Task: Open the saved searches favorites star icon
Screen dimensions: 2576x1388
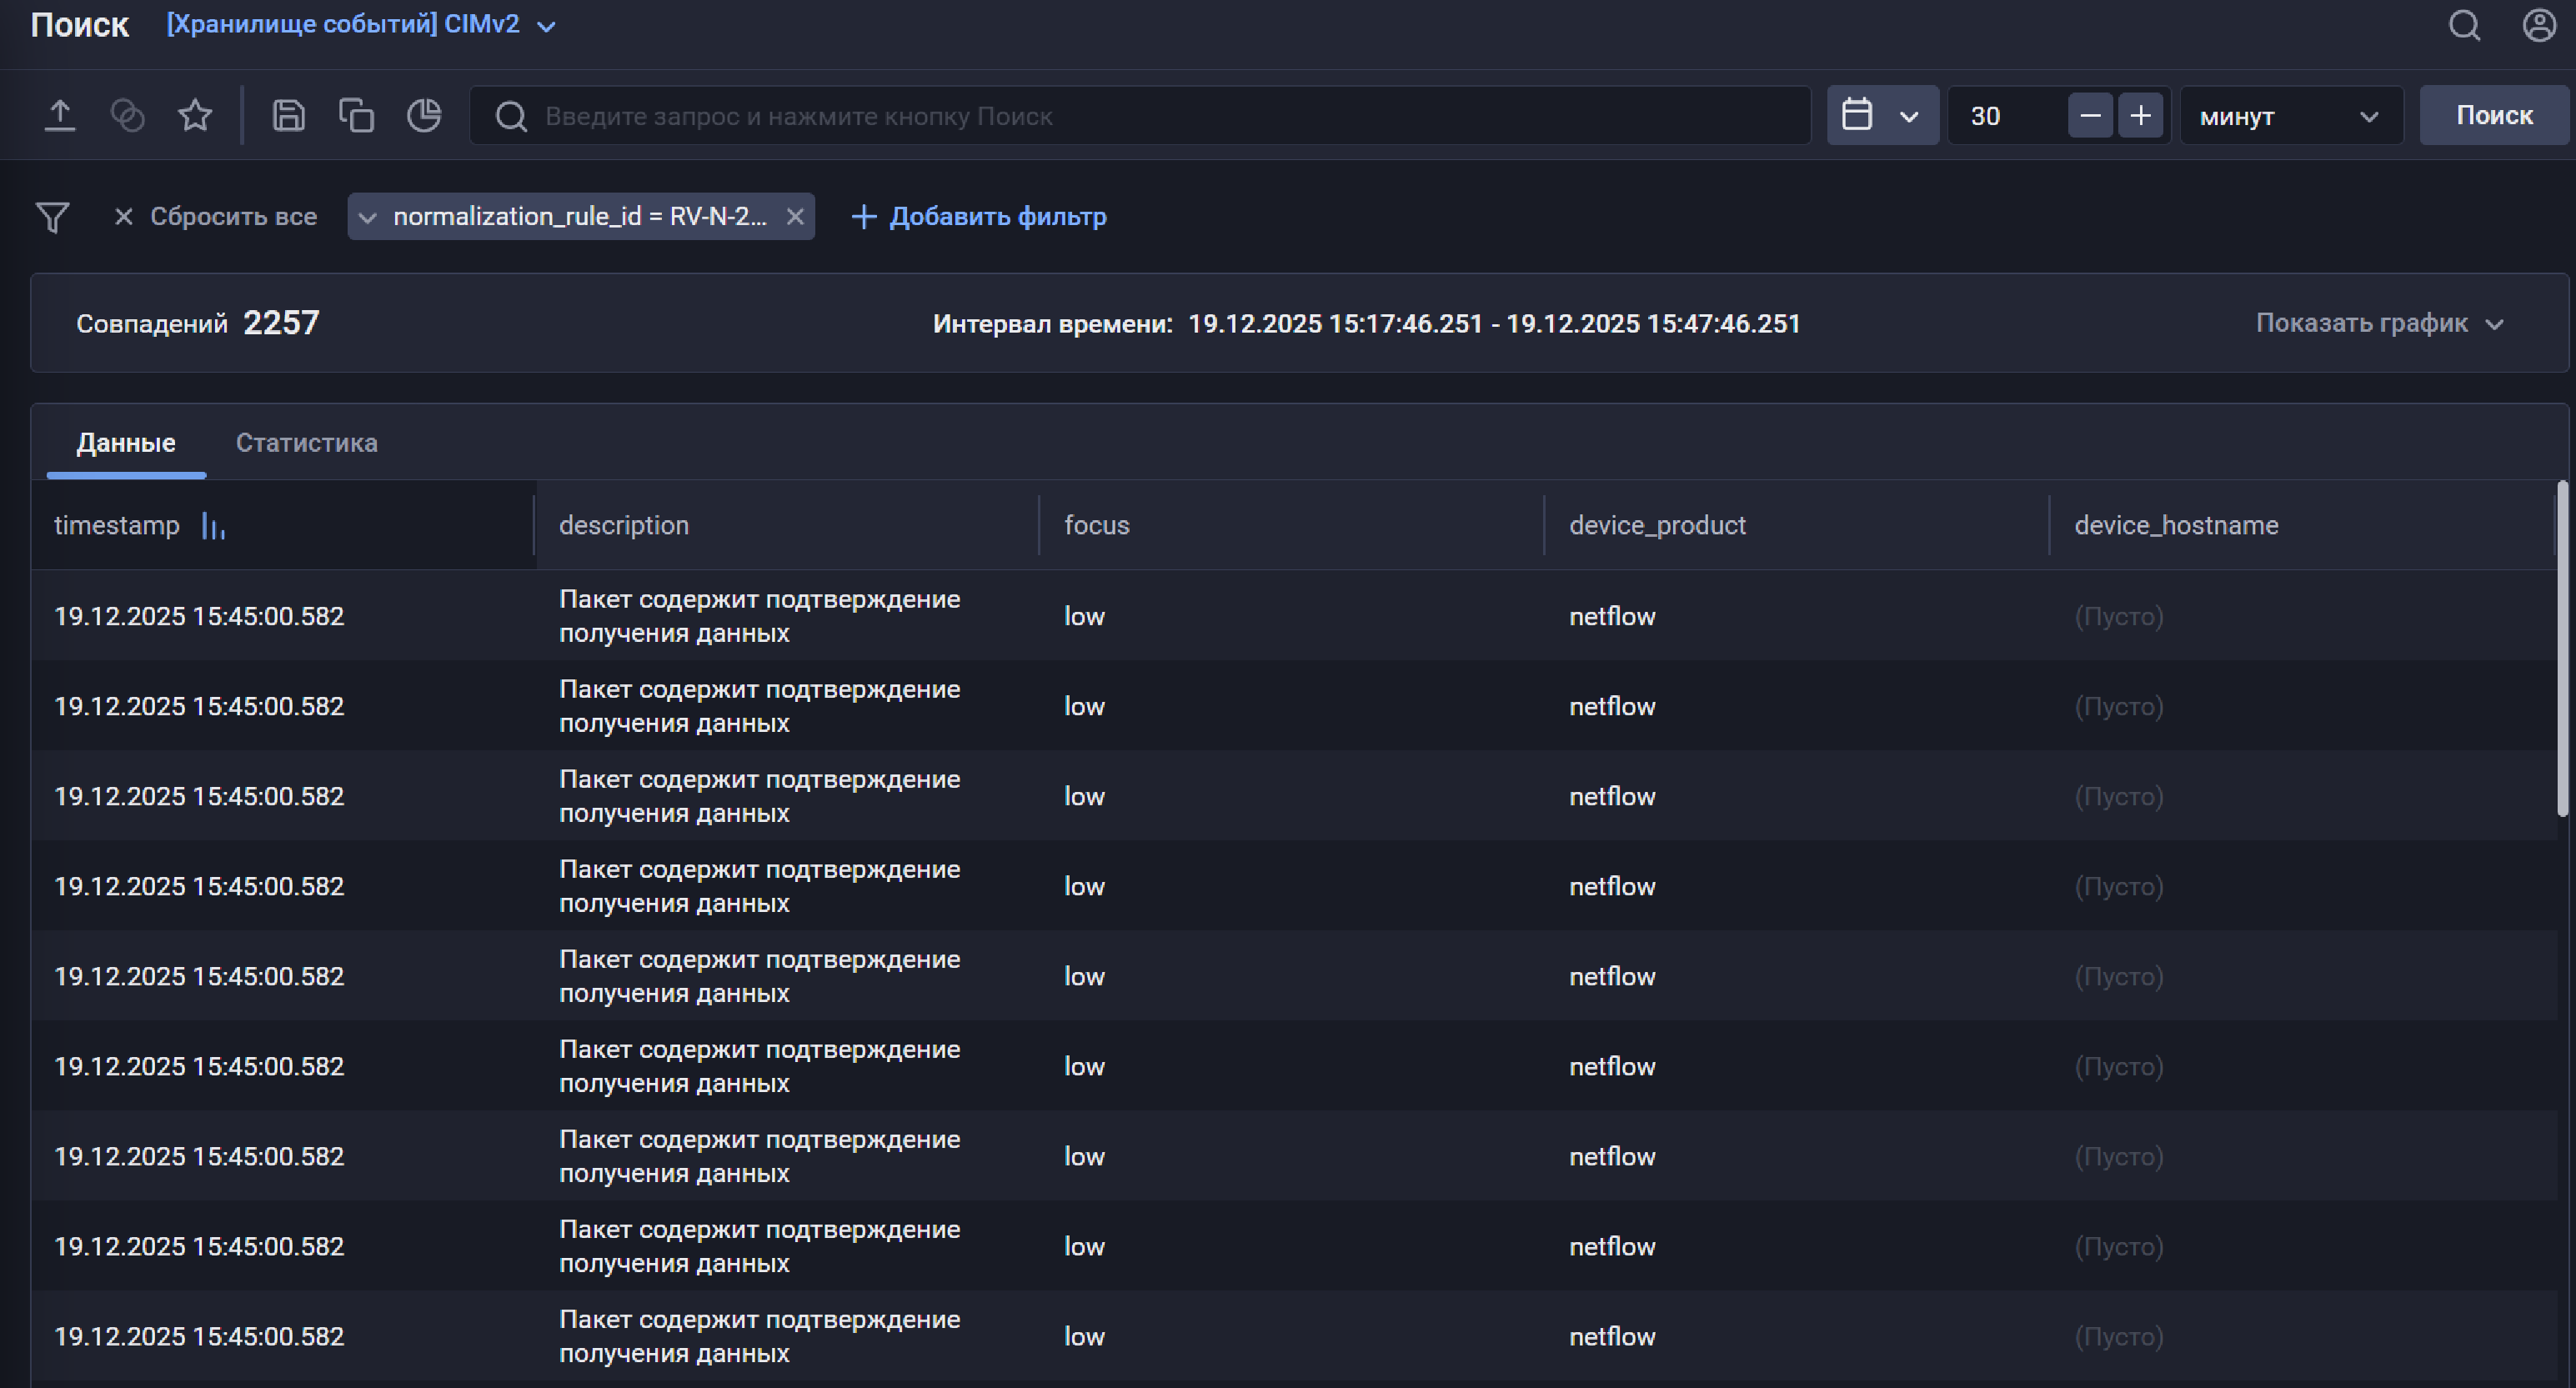Action: point(194,114)
